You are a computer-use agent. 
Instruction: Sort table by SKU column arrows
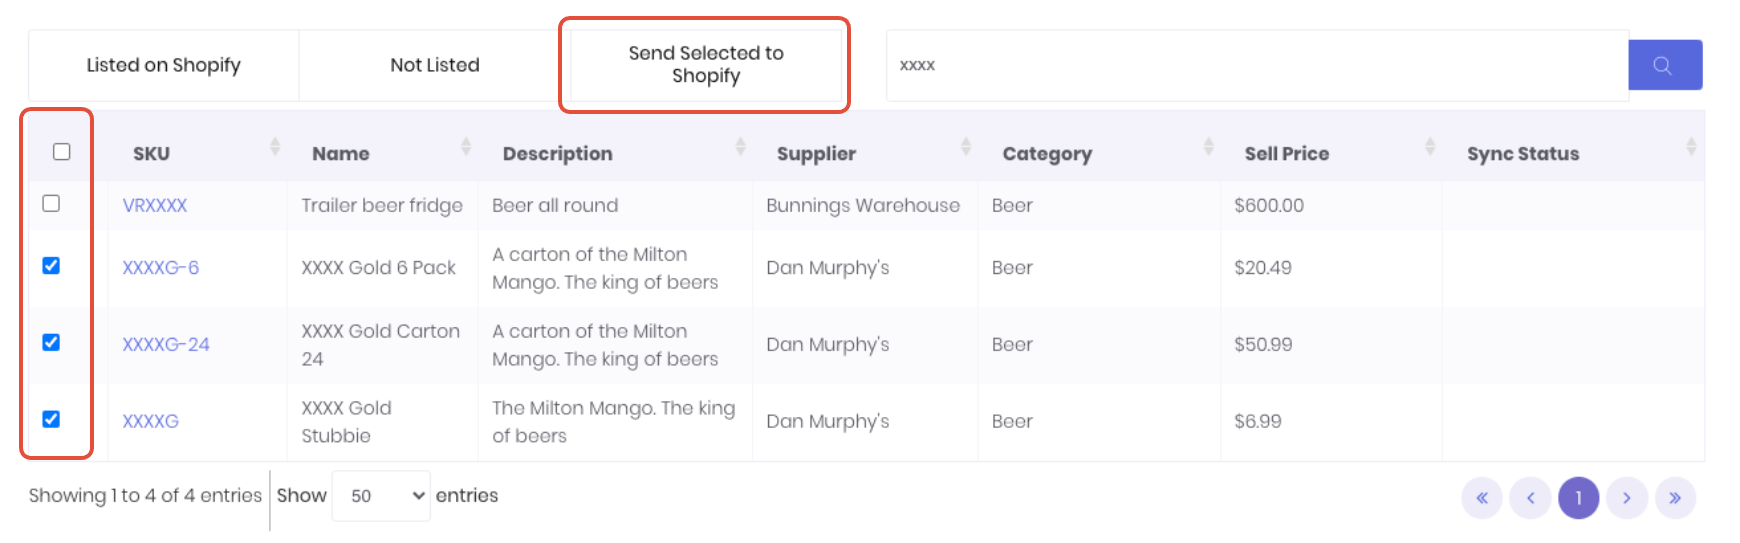275,147
